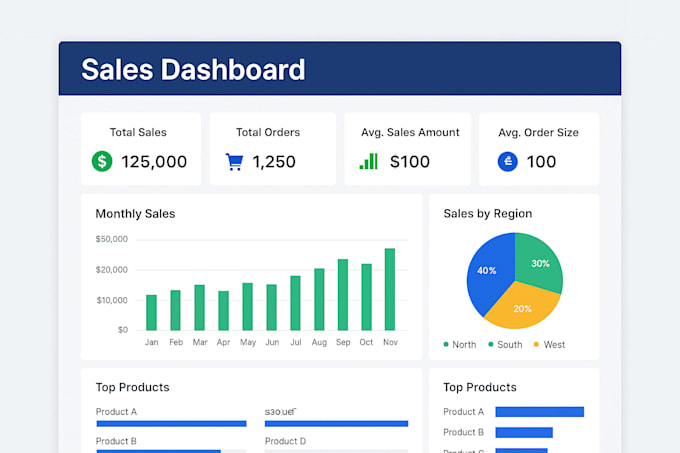
Task: Click the dot beside the North legend entry
Action: click(x=446, y=344)
